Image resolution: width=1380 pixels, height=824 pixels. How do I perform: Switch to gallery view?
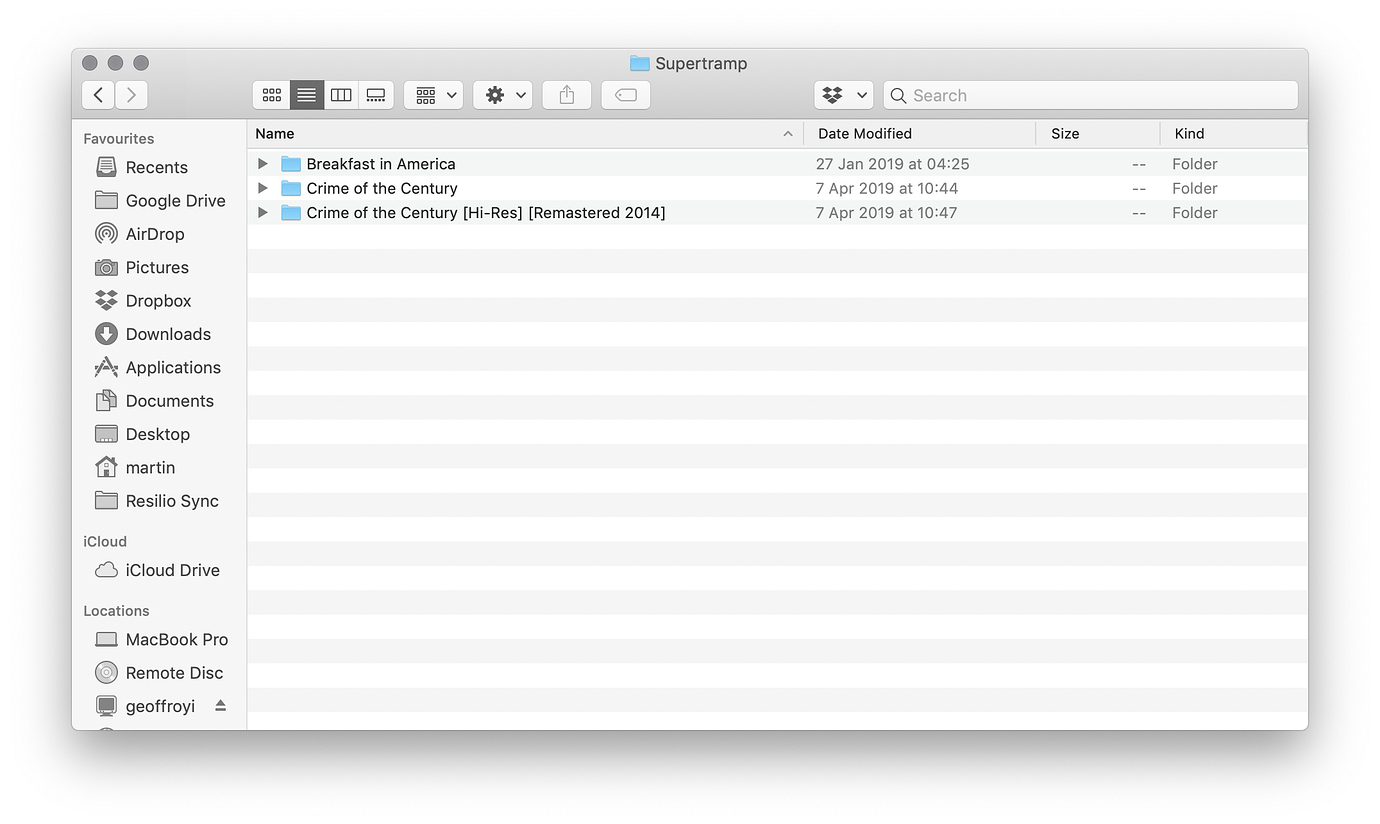(376, 94)
